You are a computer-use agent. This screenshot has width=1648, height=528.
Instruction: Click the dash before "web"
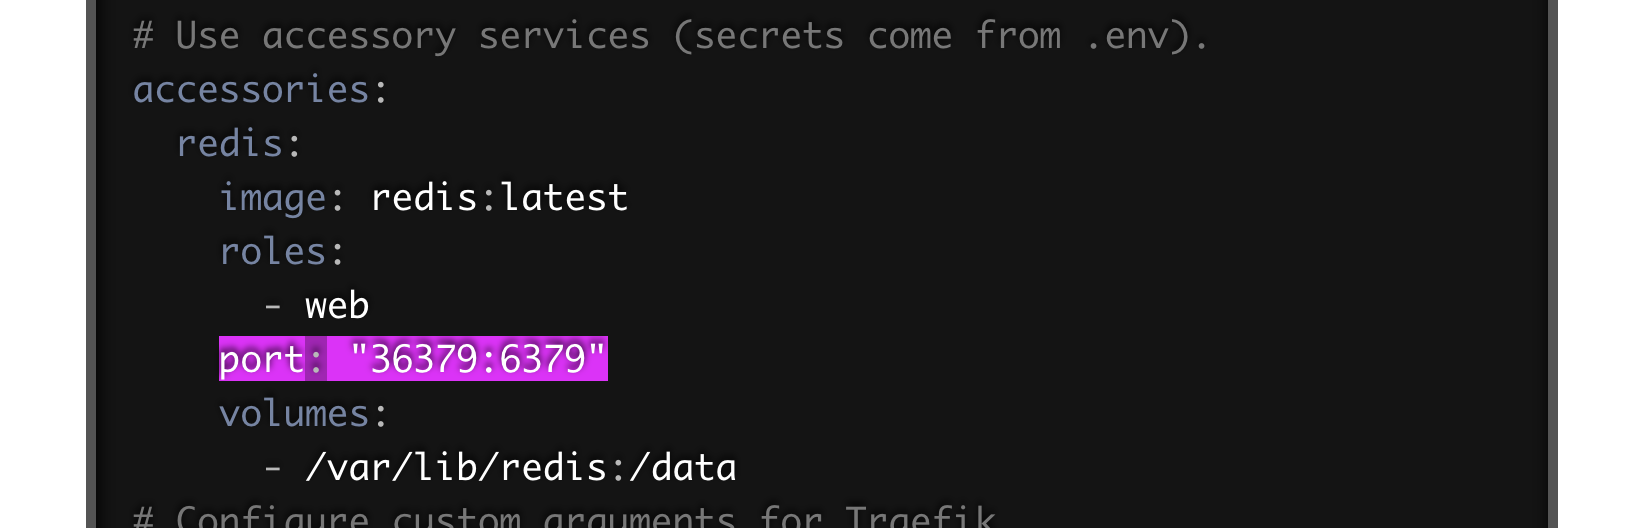click(272, 306)
